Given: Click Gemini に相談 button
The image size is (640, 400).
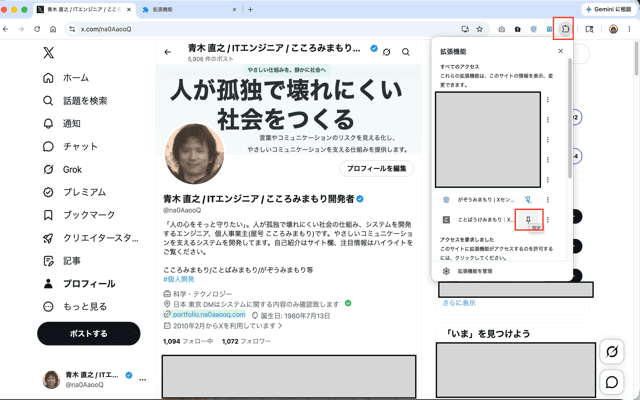Looking at the screenshot, I should [609, 9].
